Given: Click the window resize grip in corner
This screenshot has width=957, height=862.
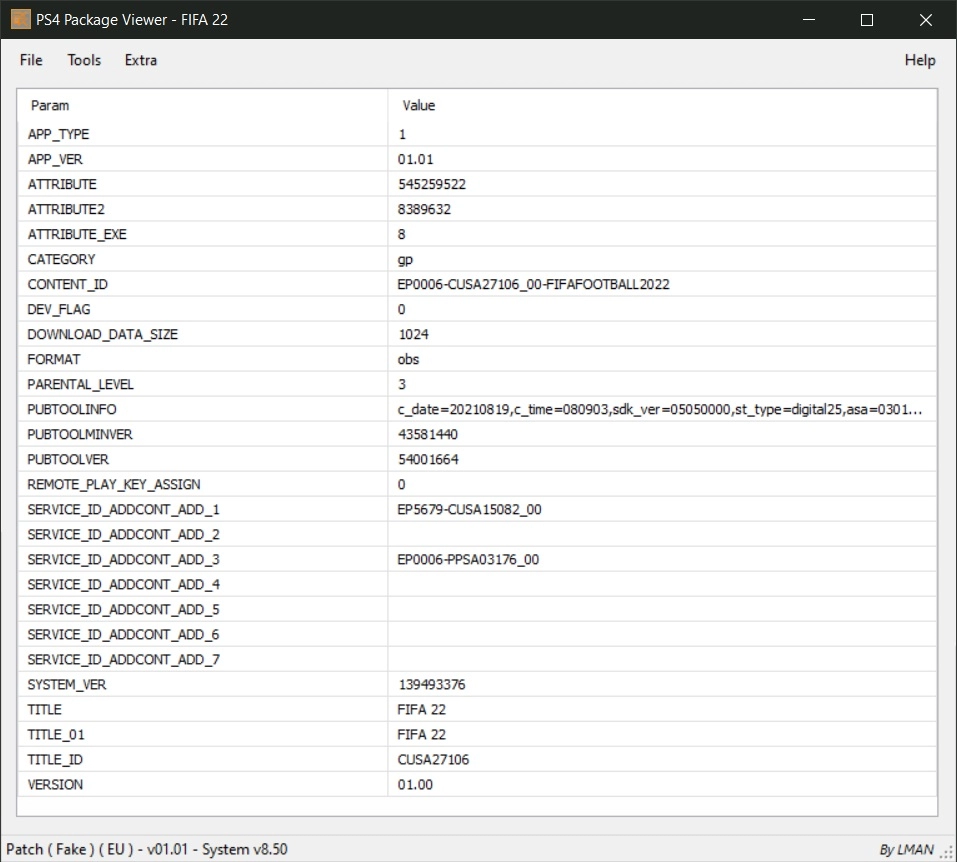Looking at the screenshot, I should 947,852.
